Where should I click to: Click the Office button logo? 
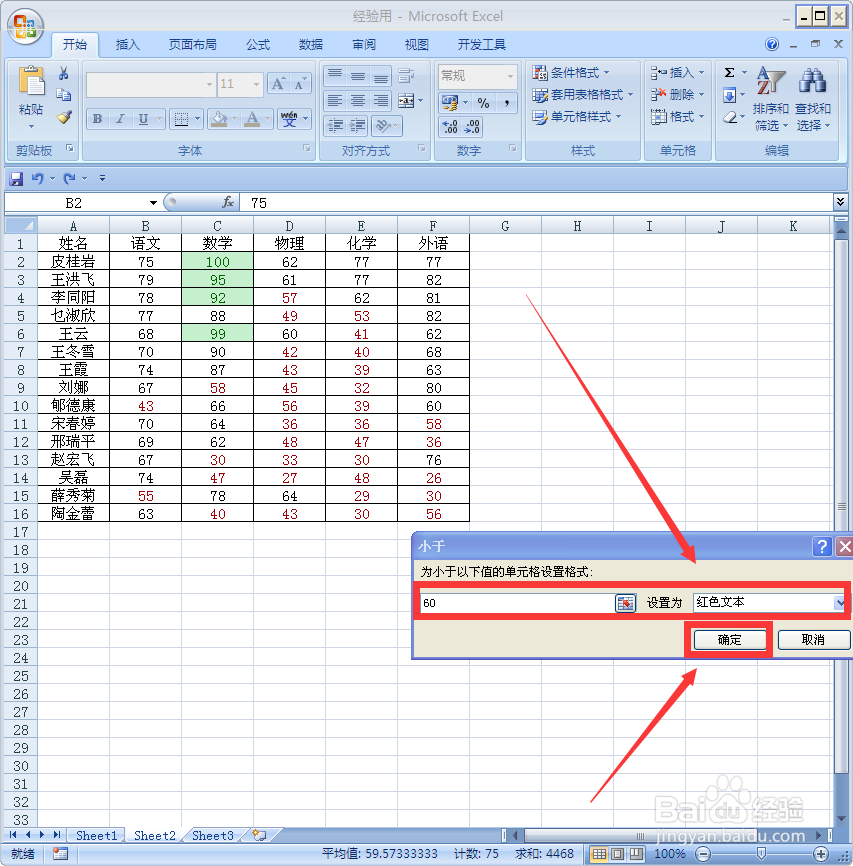25,27
